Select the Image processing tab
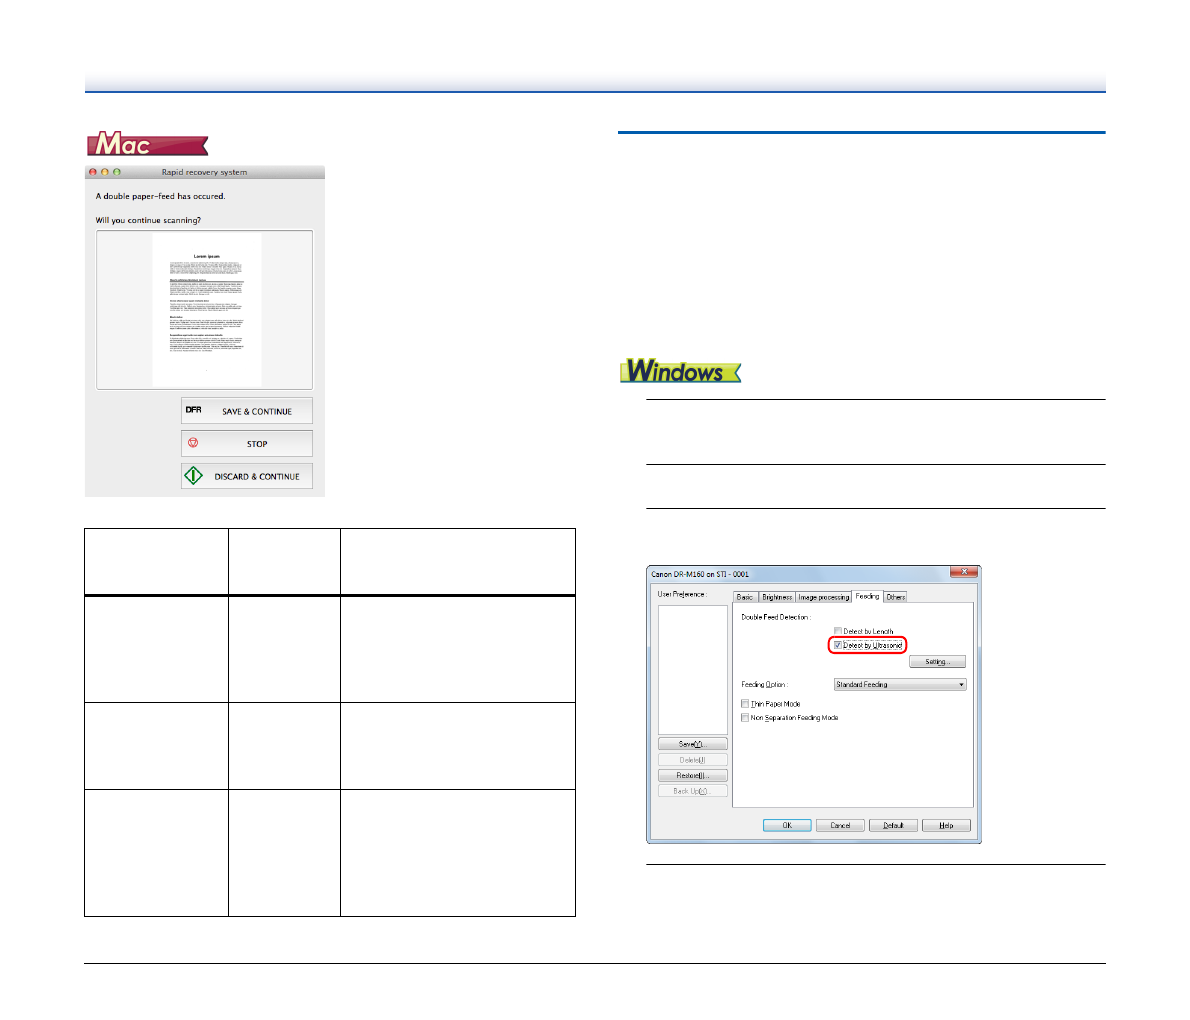 click(x=823, y=597)
